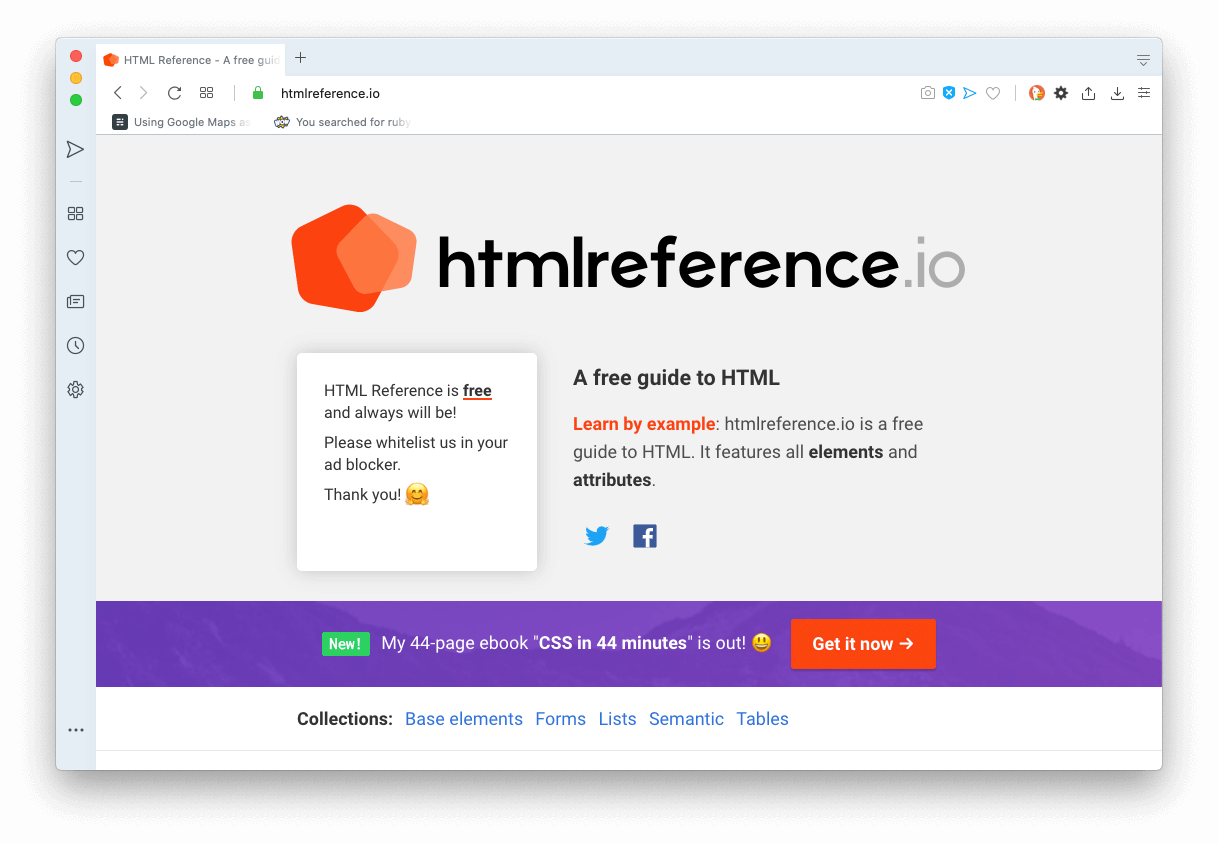Open page actions with the sliders icon

(1144, 92)
